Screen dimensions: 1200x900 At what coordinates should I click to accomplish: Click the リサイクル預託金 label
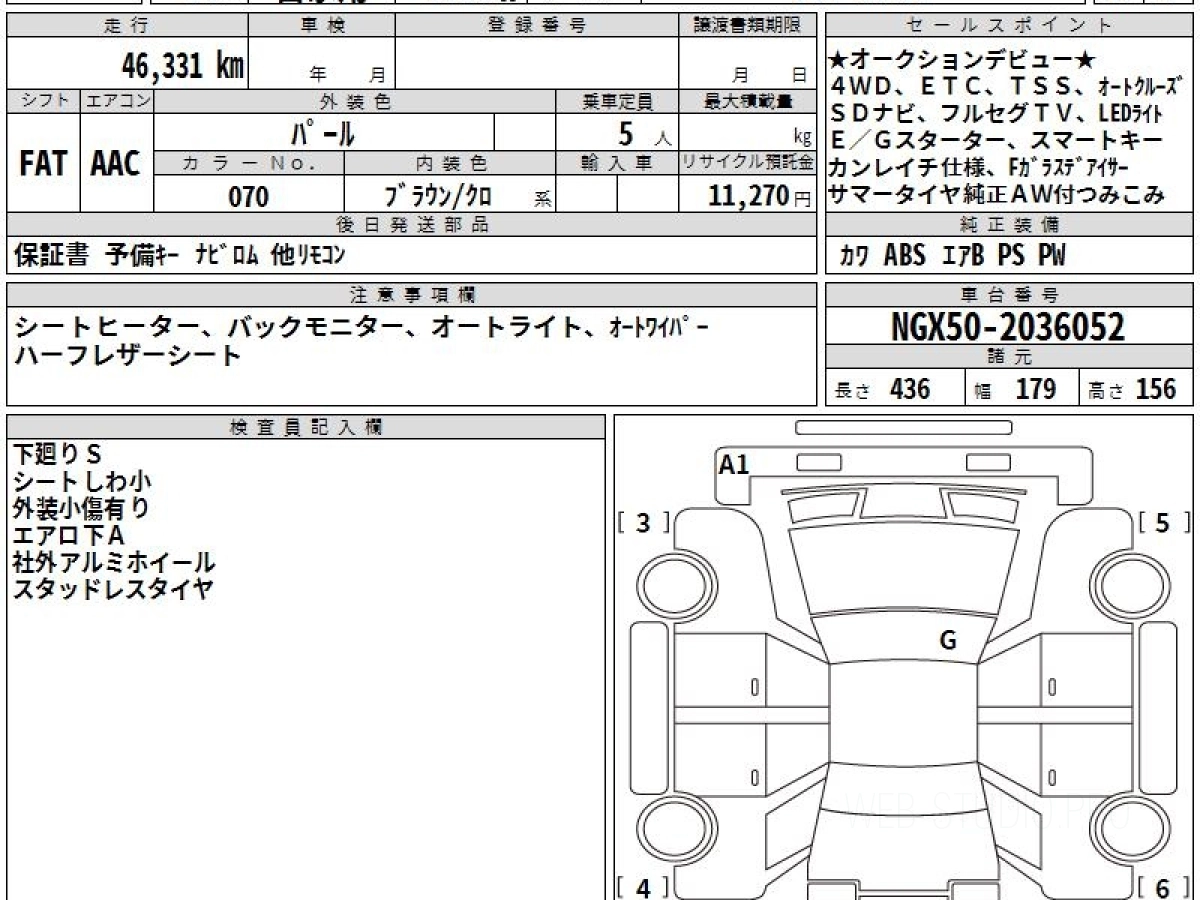pos(747,163)
